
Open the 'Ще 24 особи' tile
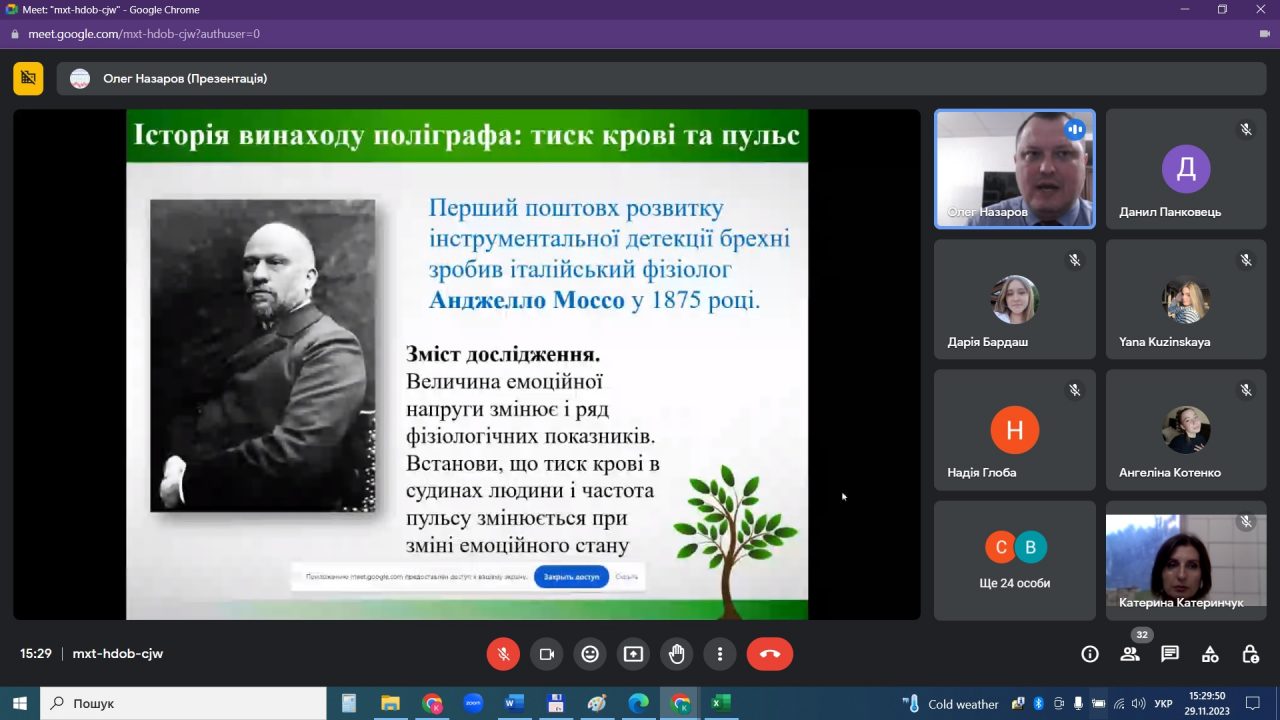click(x=1015, y=561)
